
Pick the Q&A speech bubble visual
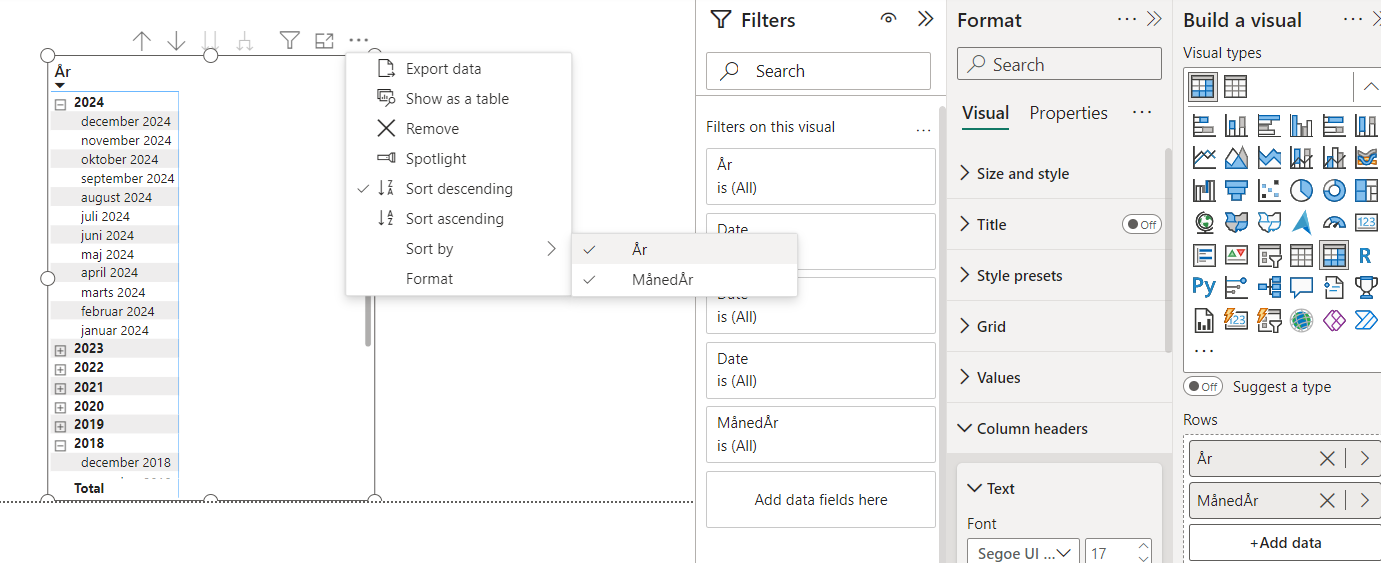1301,287
